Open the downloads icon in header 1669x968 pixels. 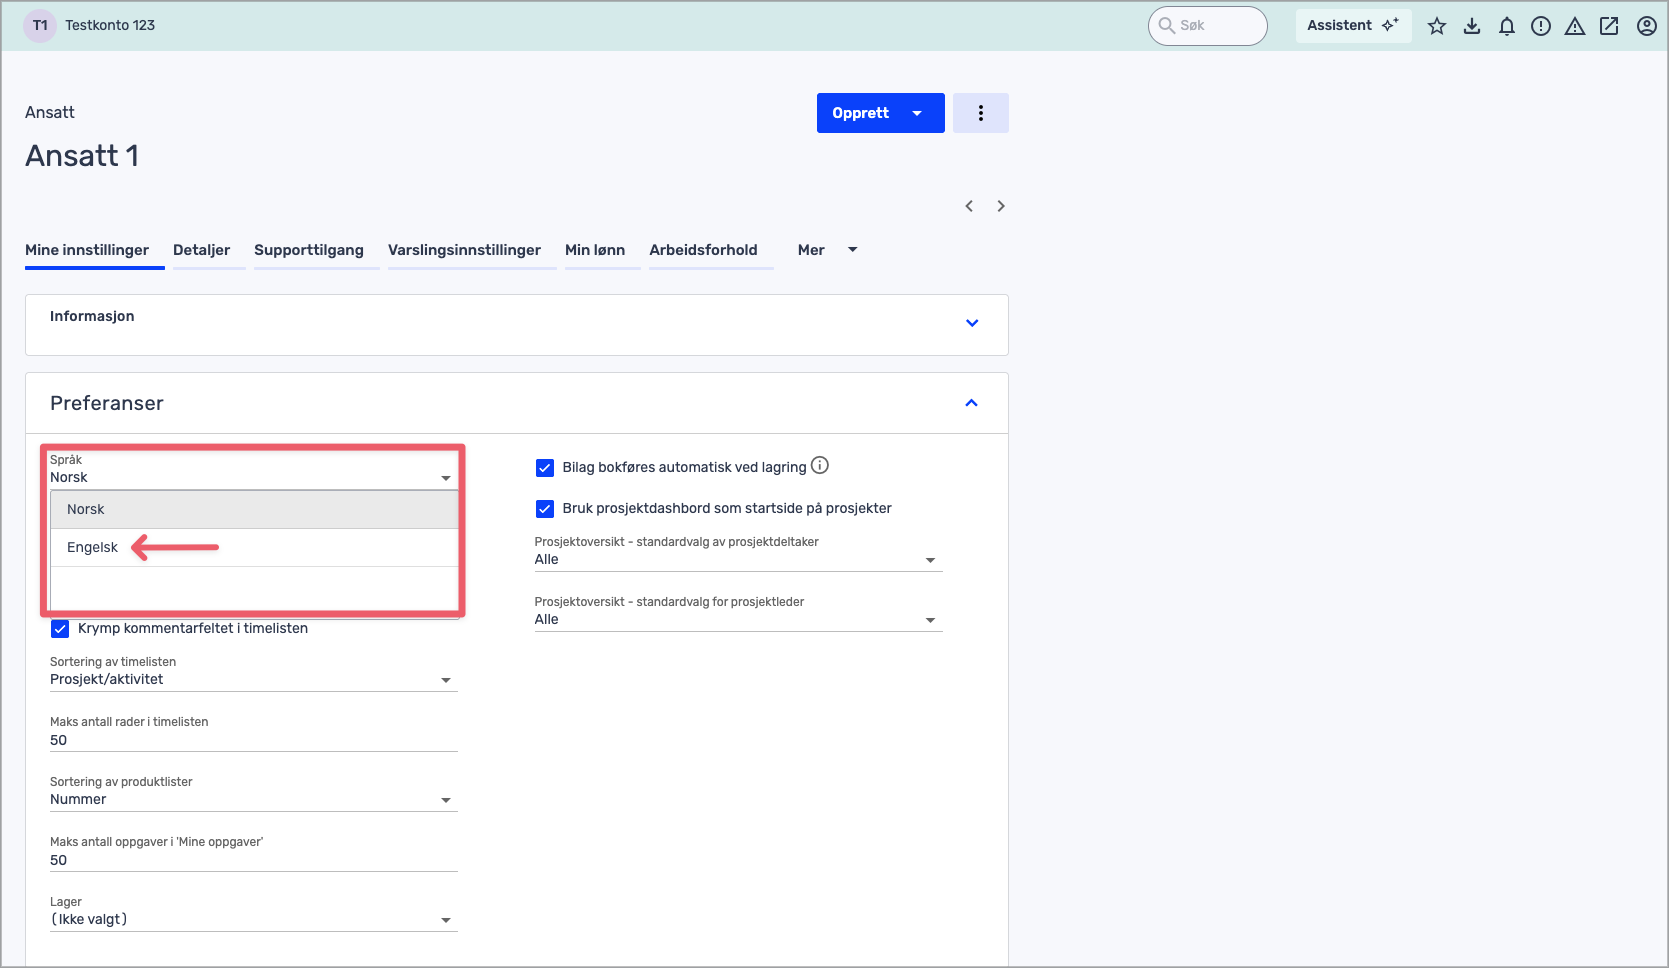coord(1472,26)
